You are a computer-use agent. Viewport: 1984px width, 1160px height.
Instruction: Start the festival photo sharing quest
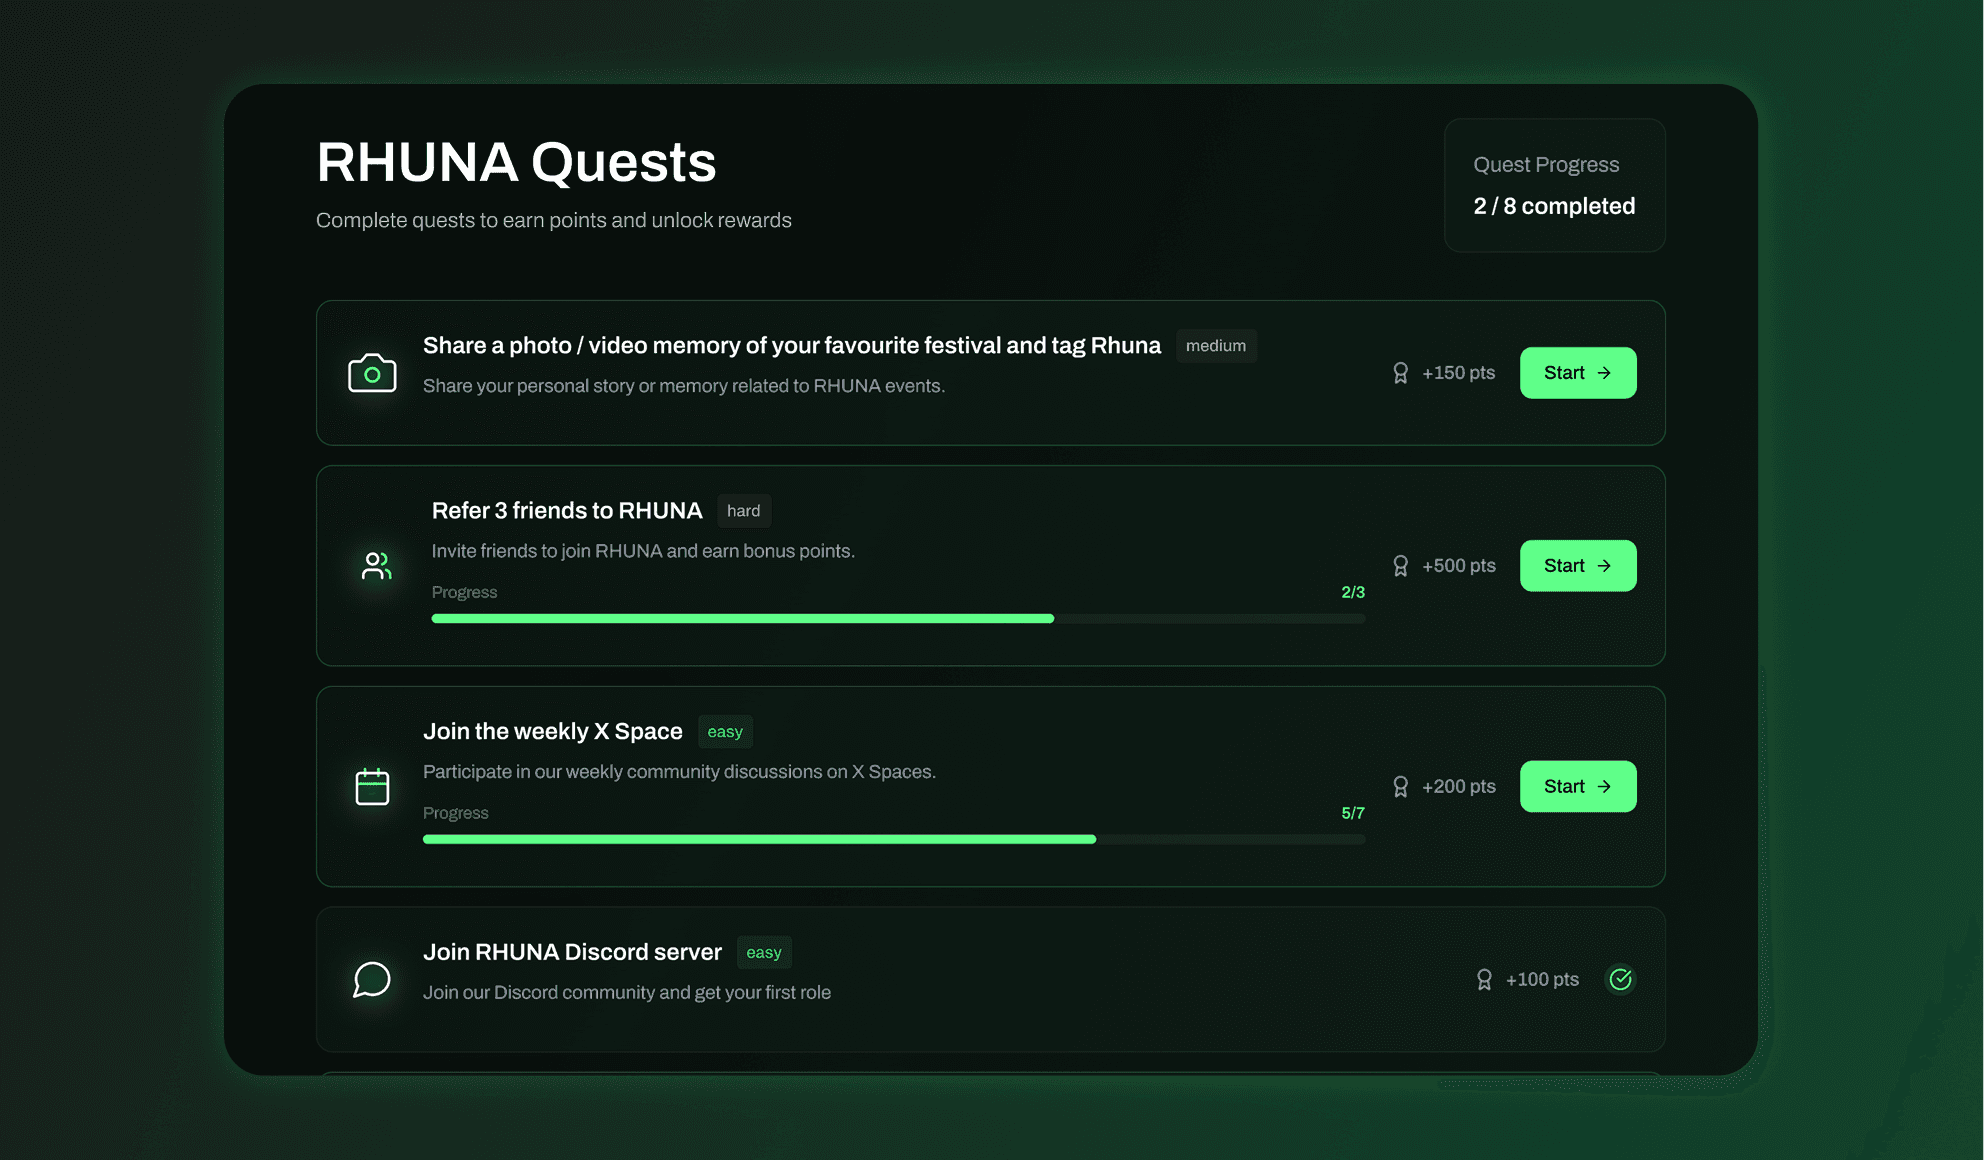(x=1578, y=373)
